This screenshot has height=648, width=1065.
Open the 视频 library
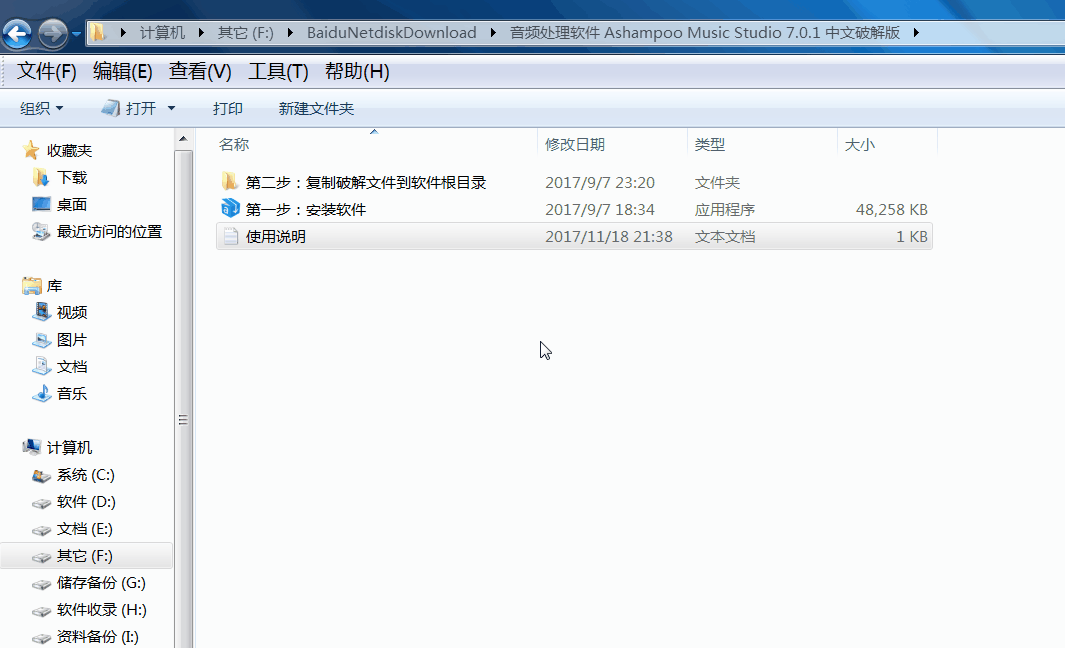71,312
